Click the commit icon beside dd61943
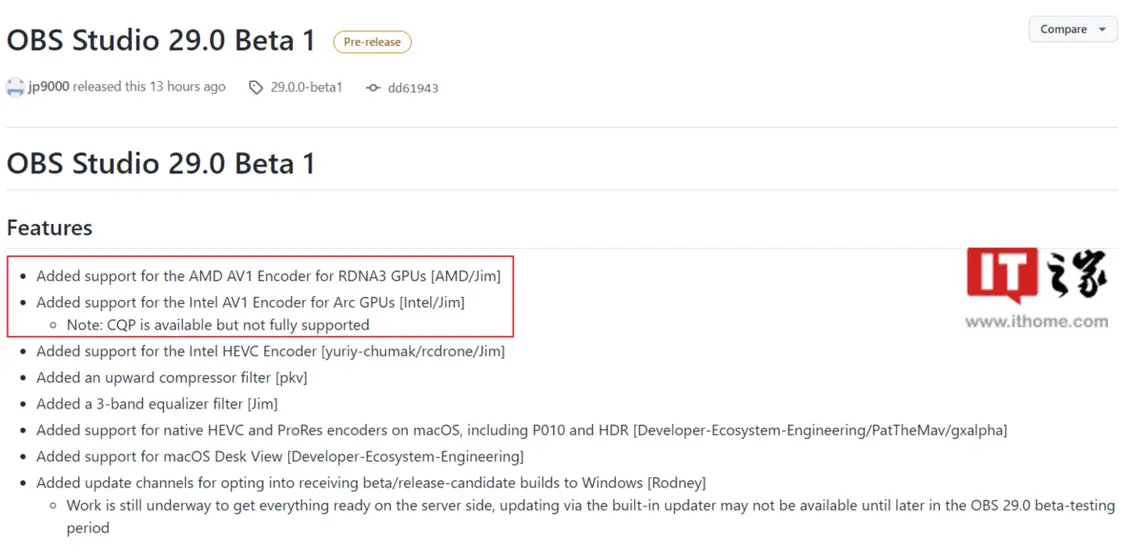The width and height of the screenshot is (1125, 560). click(373, 88)
